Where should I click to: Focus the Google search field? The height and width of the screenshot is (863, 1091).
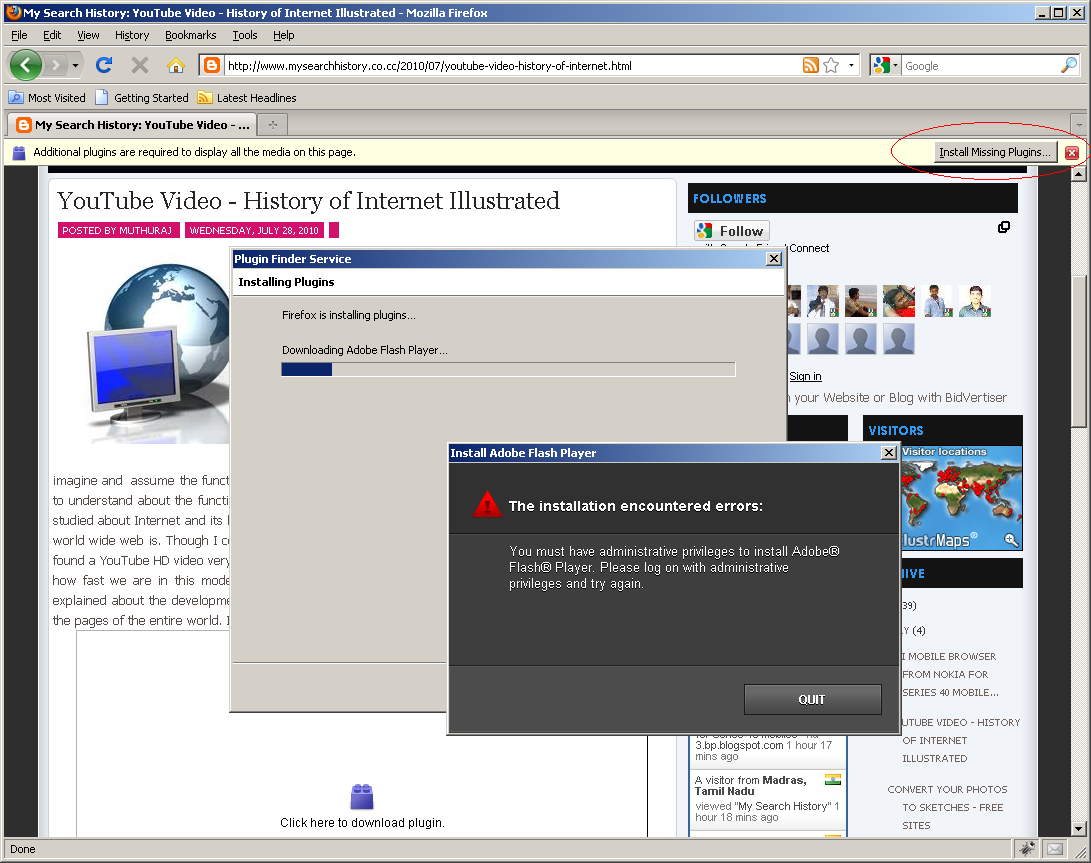pos(980,65)
